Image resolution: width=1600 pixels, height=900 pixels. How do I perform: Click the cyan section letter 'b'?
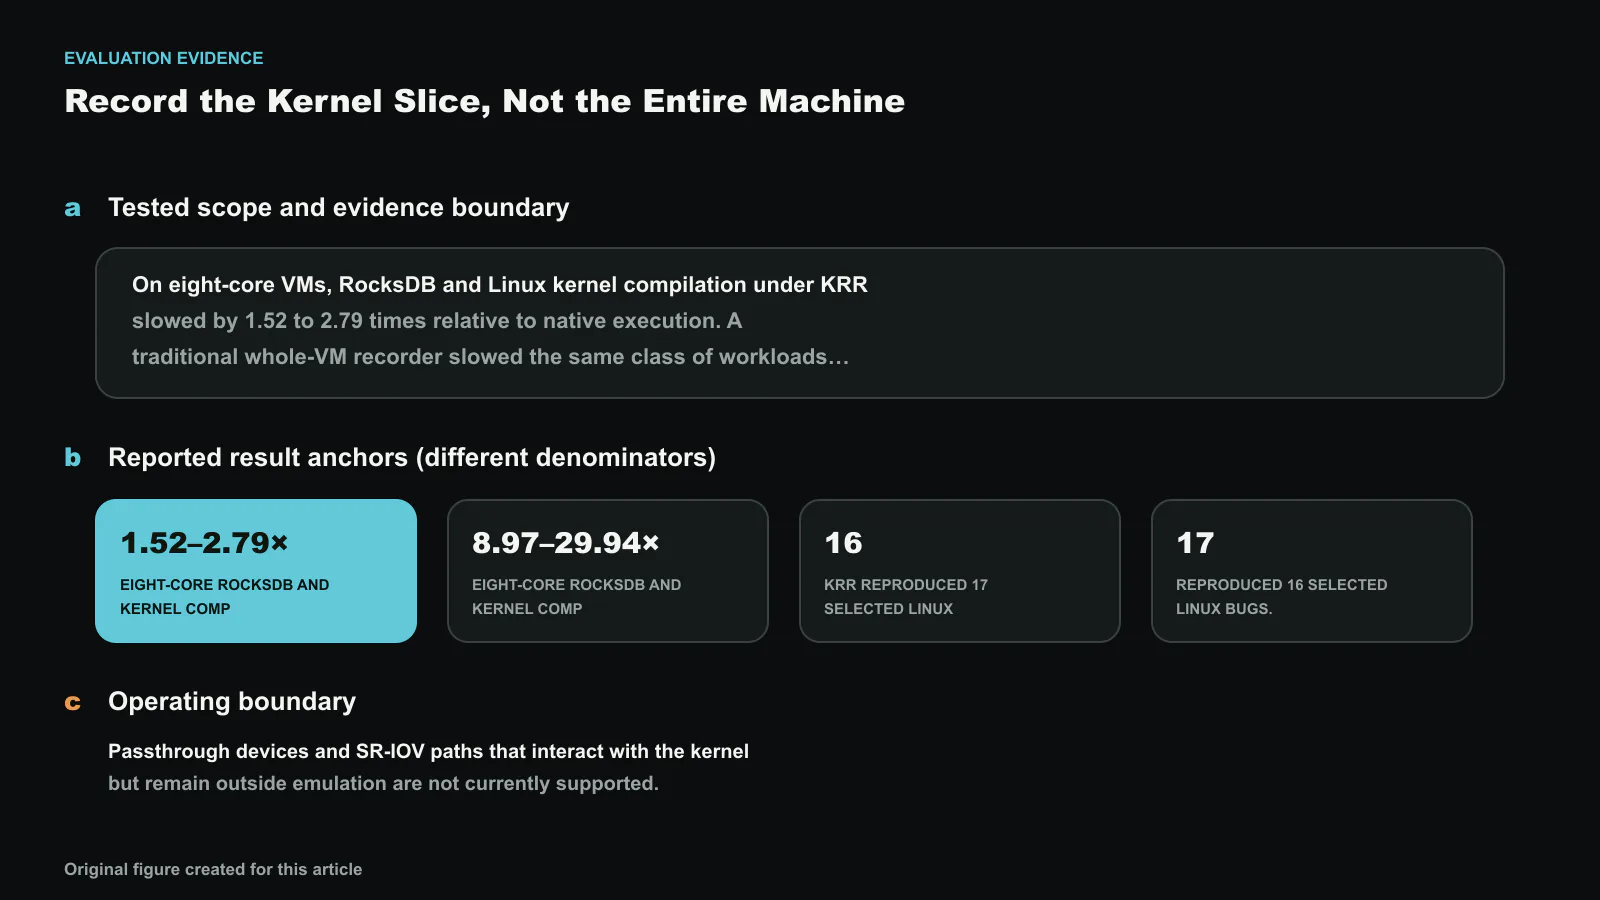(x=72, y=457)
